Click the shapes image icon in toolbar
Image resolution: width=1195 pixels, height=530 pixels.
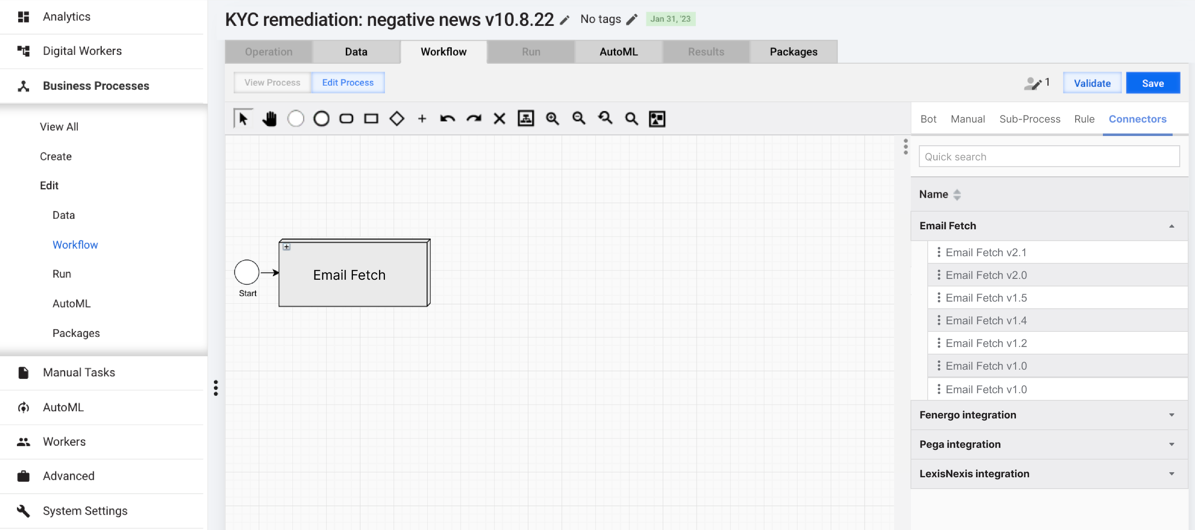pos(657,118)
